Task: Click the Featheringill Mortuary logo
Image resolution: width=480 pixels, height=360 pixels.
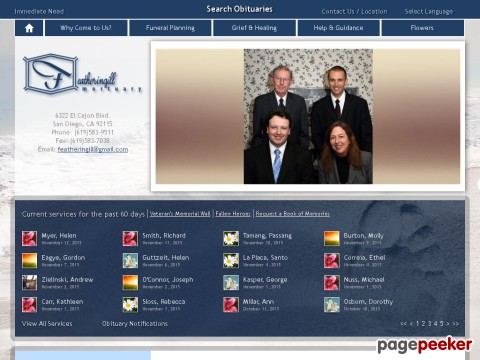Action: 83,74
